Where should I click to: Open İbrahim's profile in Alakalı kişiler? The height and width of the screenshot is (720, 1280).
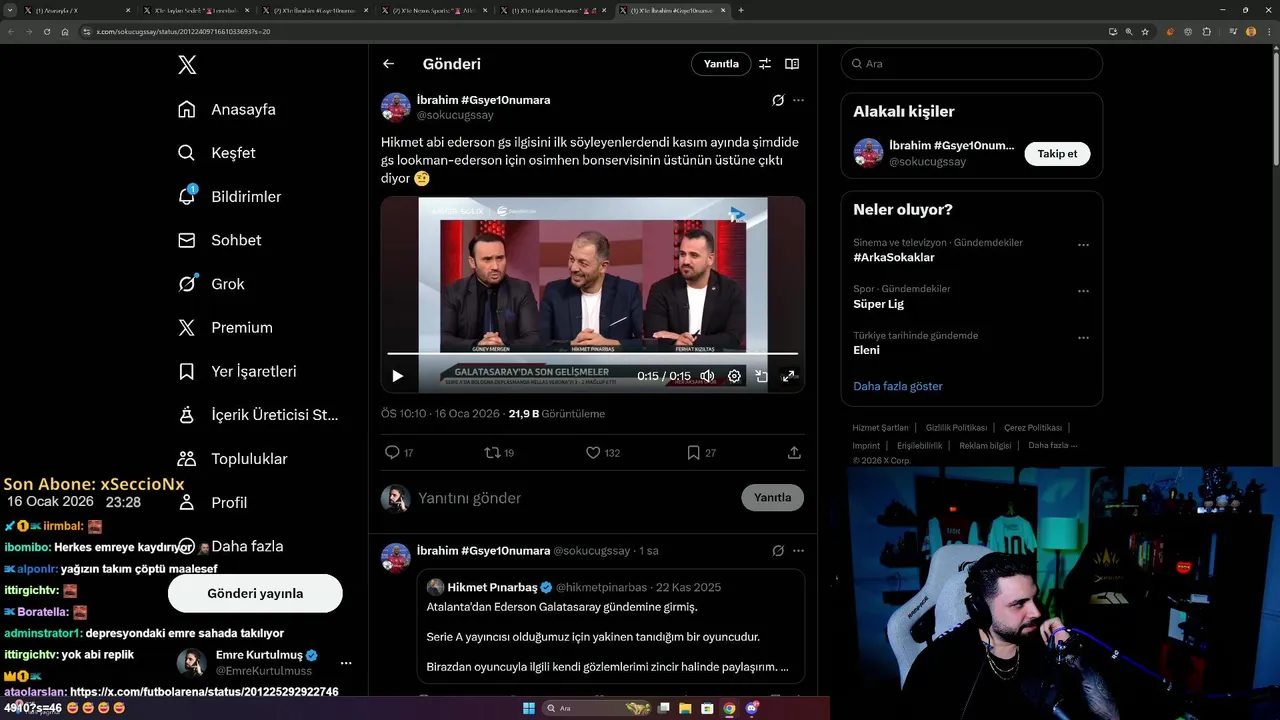tap(952, 146)
